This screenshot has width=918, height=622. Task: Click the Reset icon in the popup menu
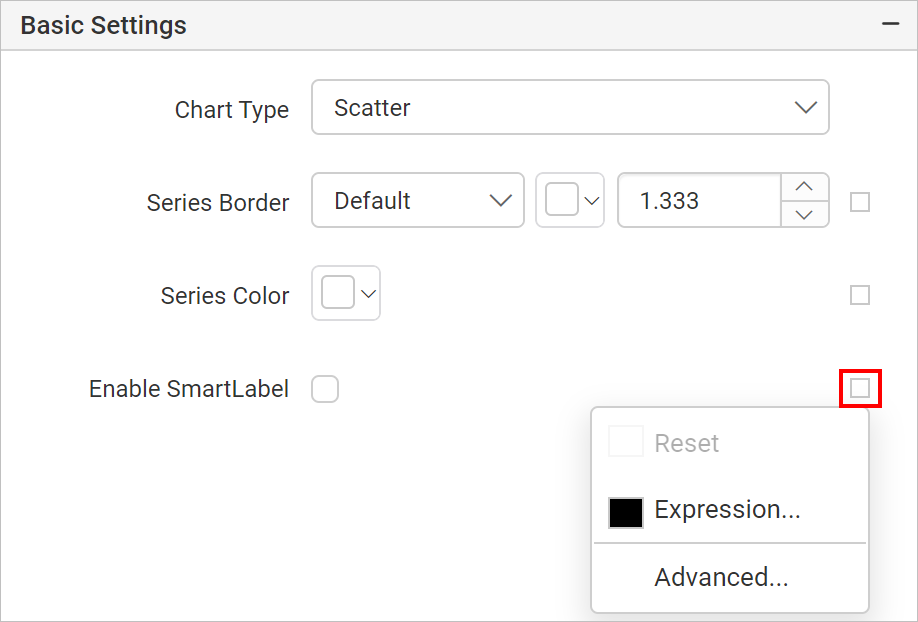[x=626, y=441]
